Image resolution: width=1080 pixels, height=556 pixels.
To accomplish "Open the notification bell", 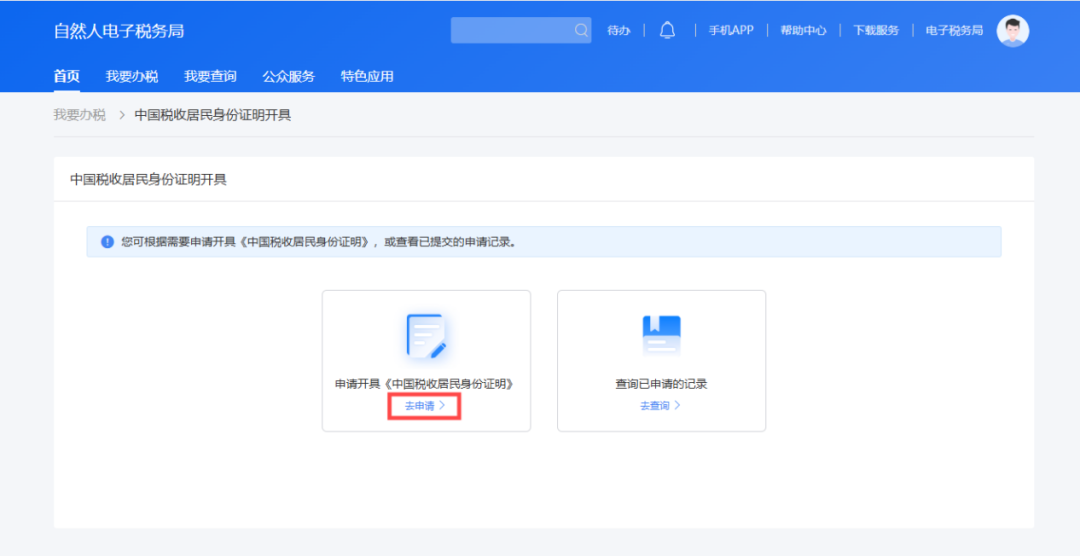I will (x=667, y=31).
